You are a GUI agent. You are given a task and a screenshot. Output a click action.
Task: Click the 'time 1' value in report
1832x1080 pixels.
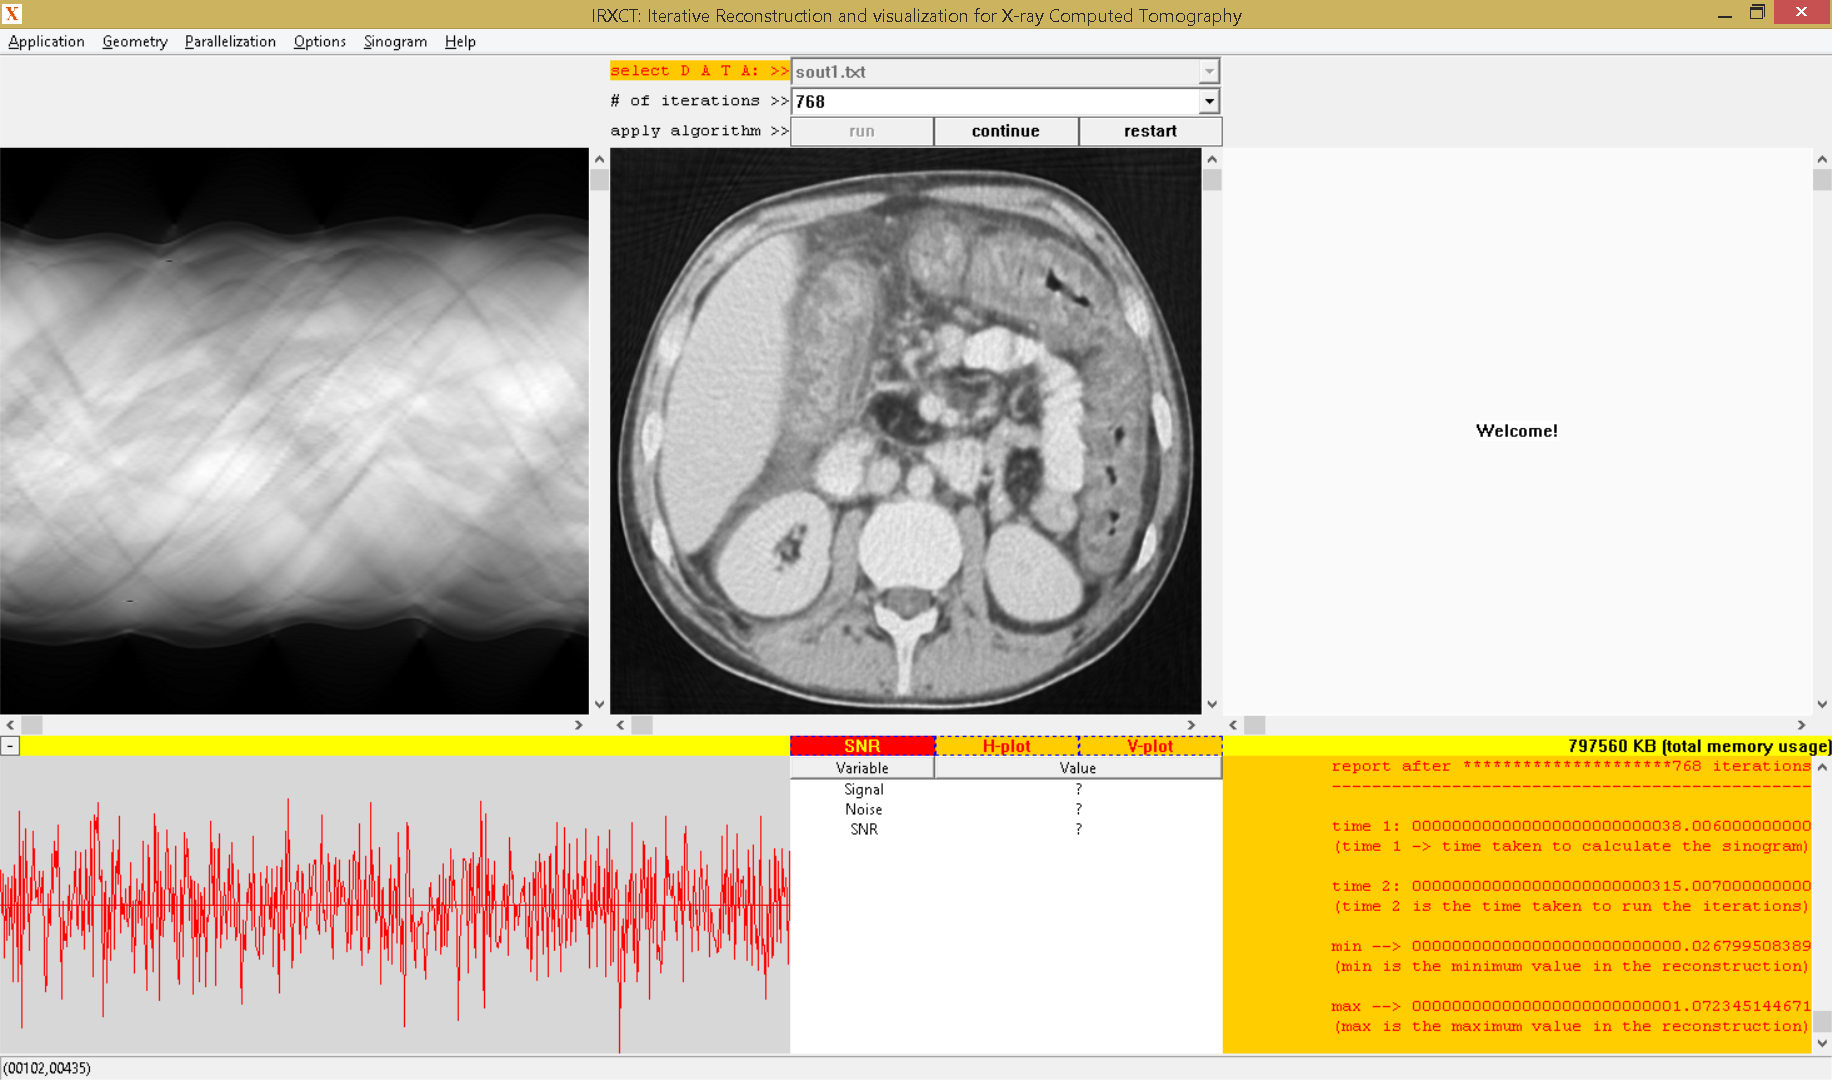pos(1611,826)
